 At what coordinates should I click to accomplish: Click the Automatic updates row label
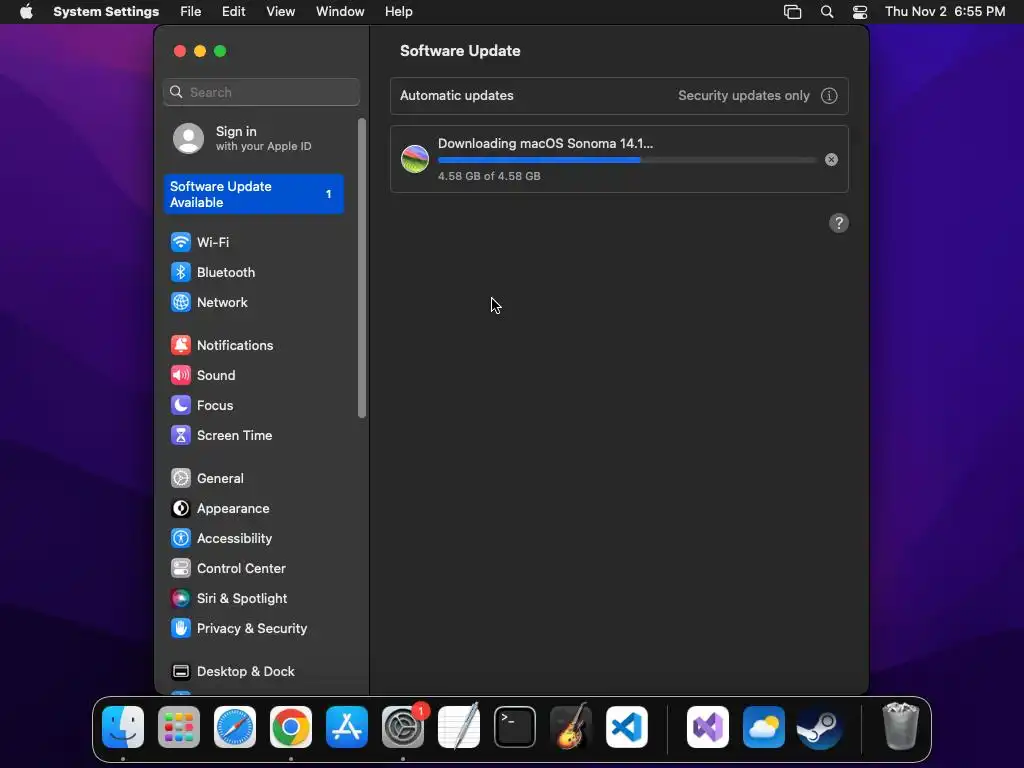(x=456, y=95)
